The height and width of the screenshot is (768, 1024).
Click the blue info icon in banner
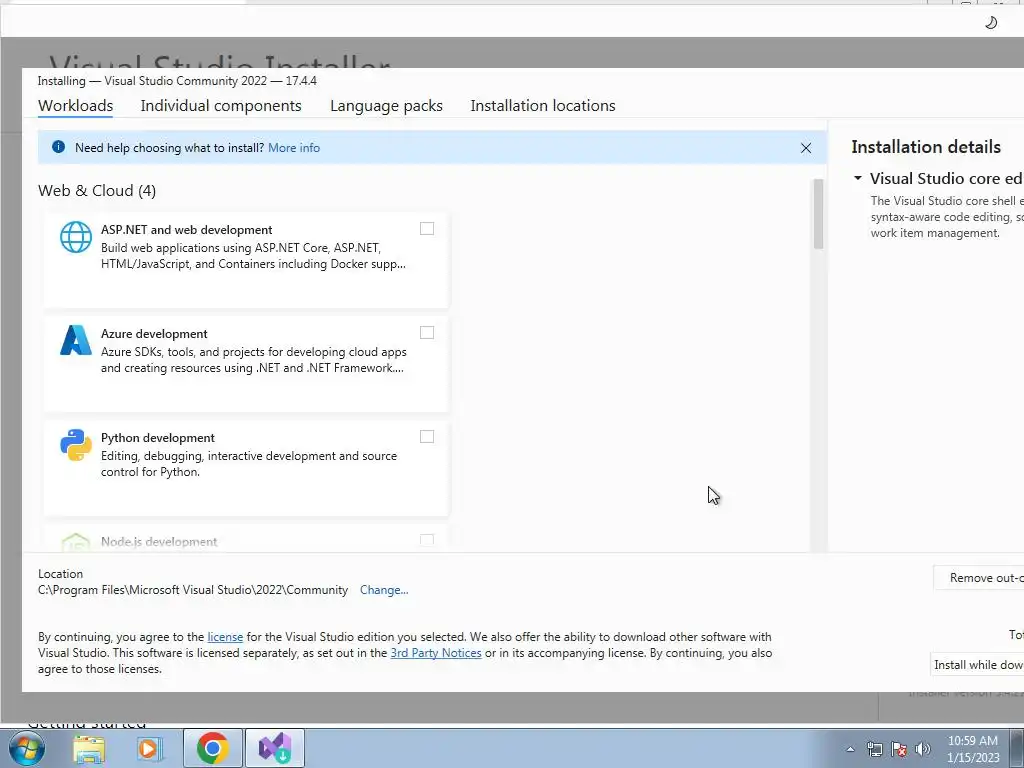pyautogui.click(x=58, y=147)
